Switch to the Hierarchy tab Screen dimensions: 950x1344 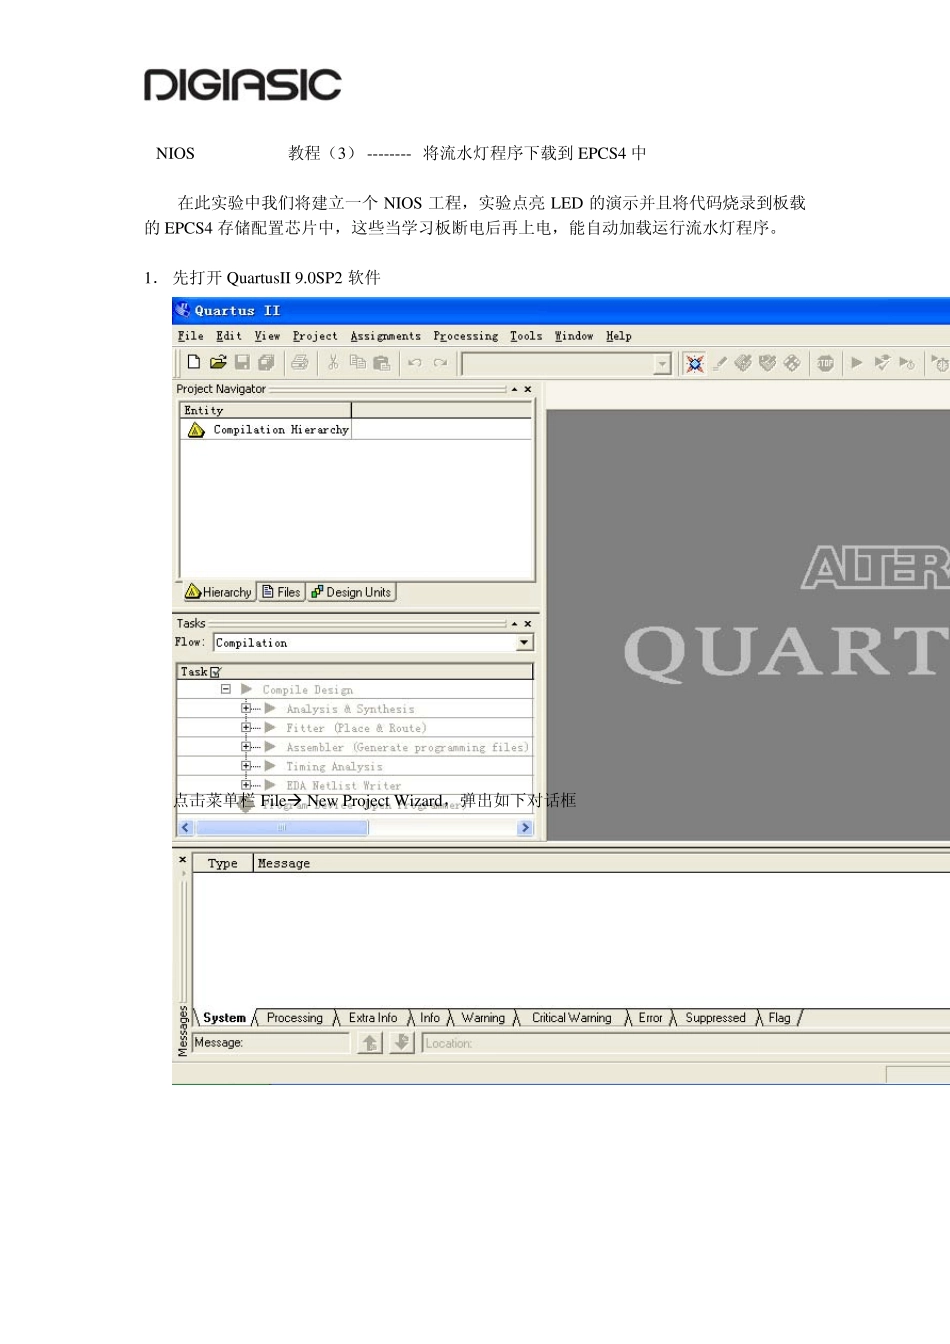(218, 592)
